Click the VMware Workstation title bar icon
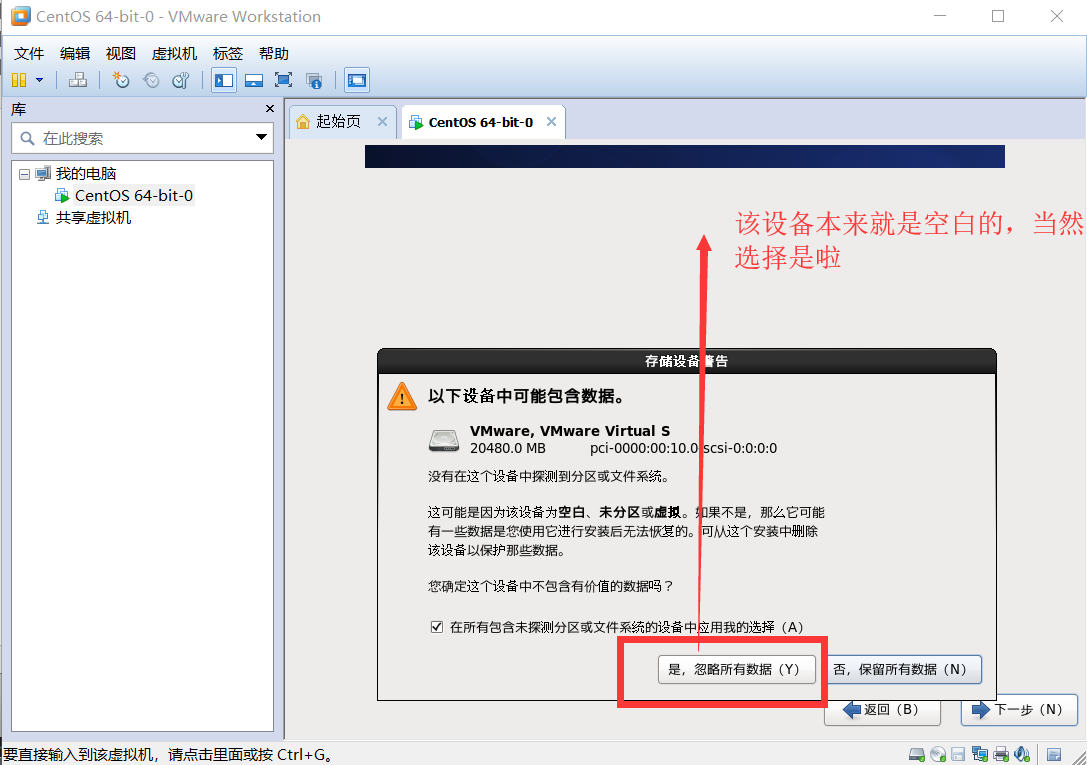 click(20, 16)
